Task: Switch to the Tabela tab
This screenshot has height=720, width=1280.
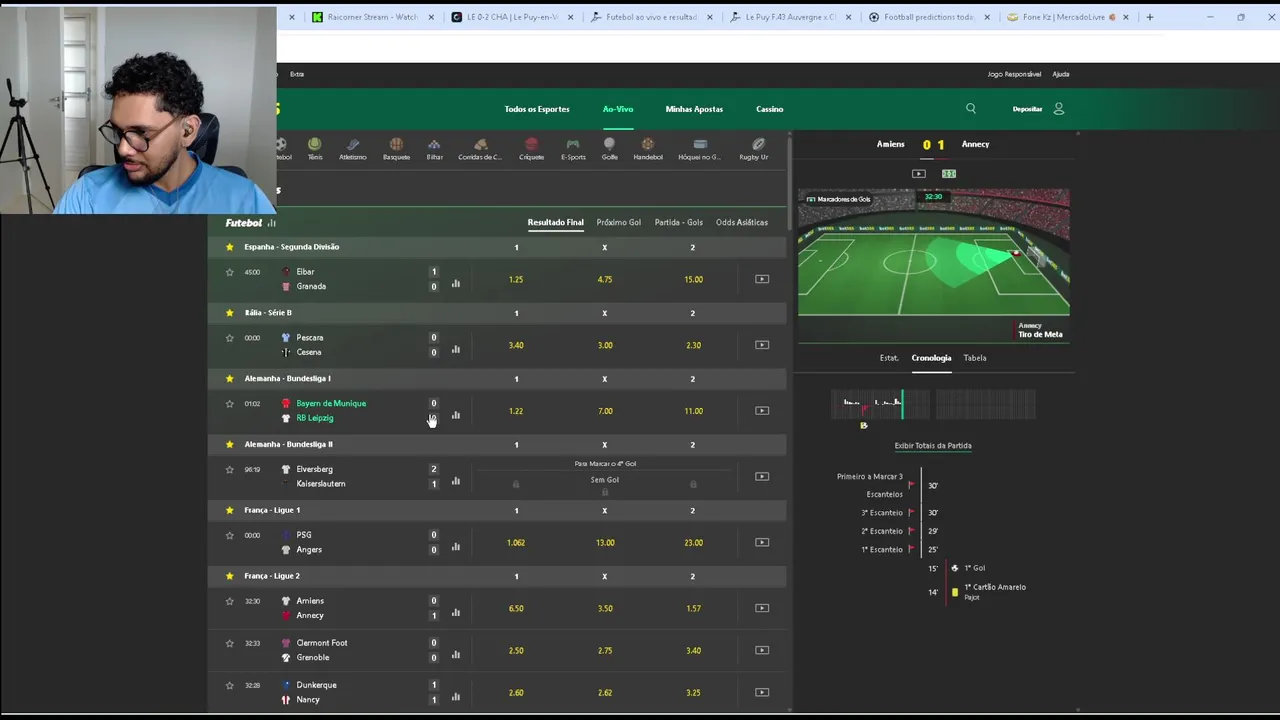Action: [x=975, y=358]
